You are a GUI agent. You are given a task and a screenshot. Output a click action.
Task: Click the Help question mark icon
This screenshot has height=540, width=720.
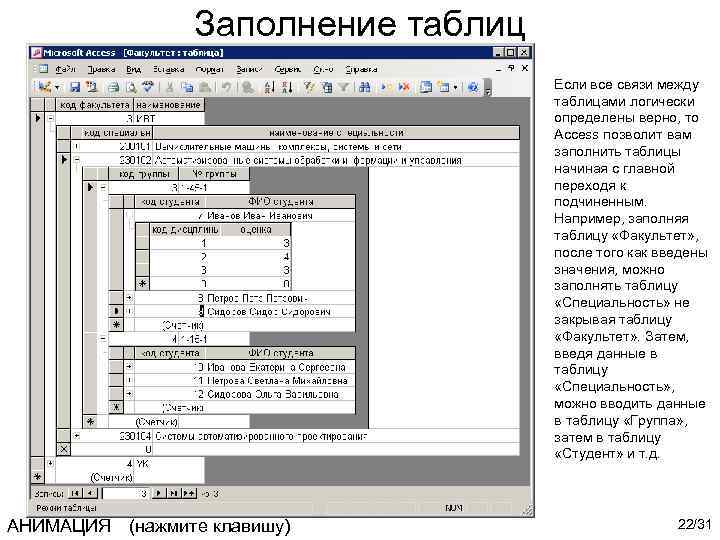(473, 87)
